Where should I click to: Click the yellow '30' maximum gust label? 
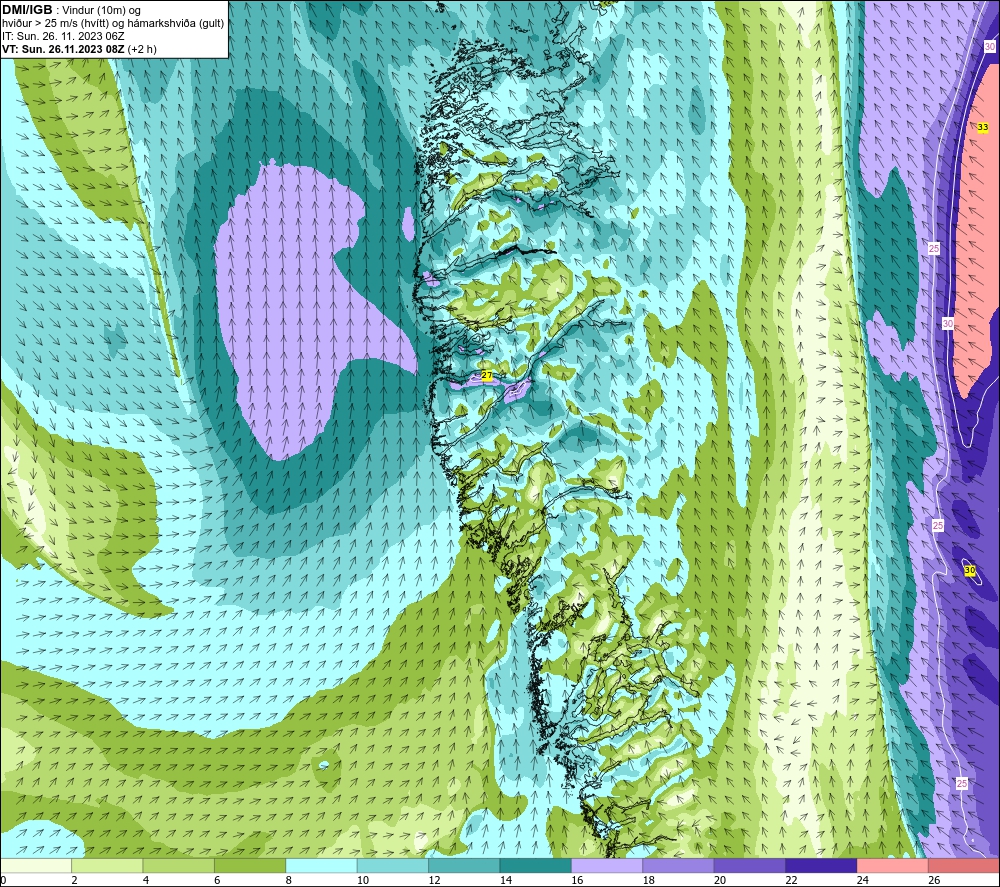point(969,570)
